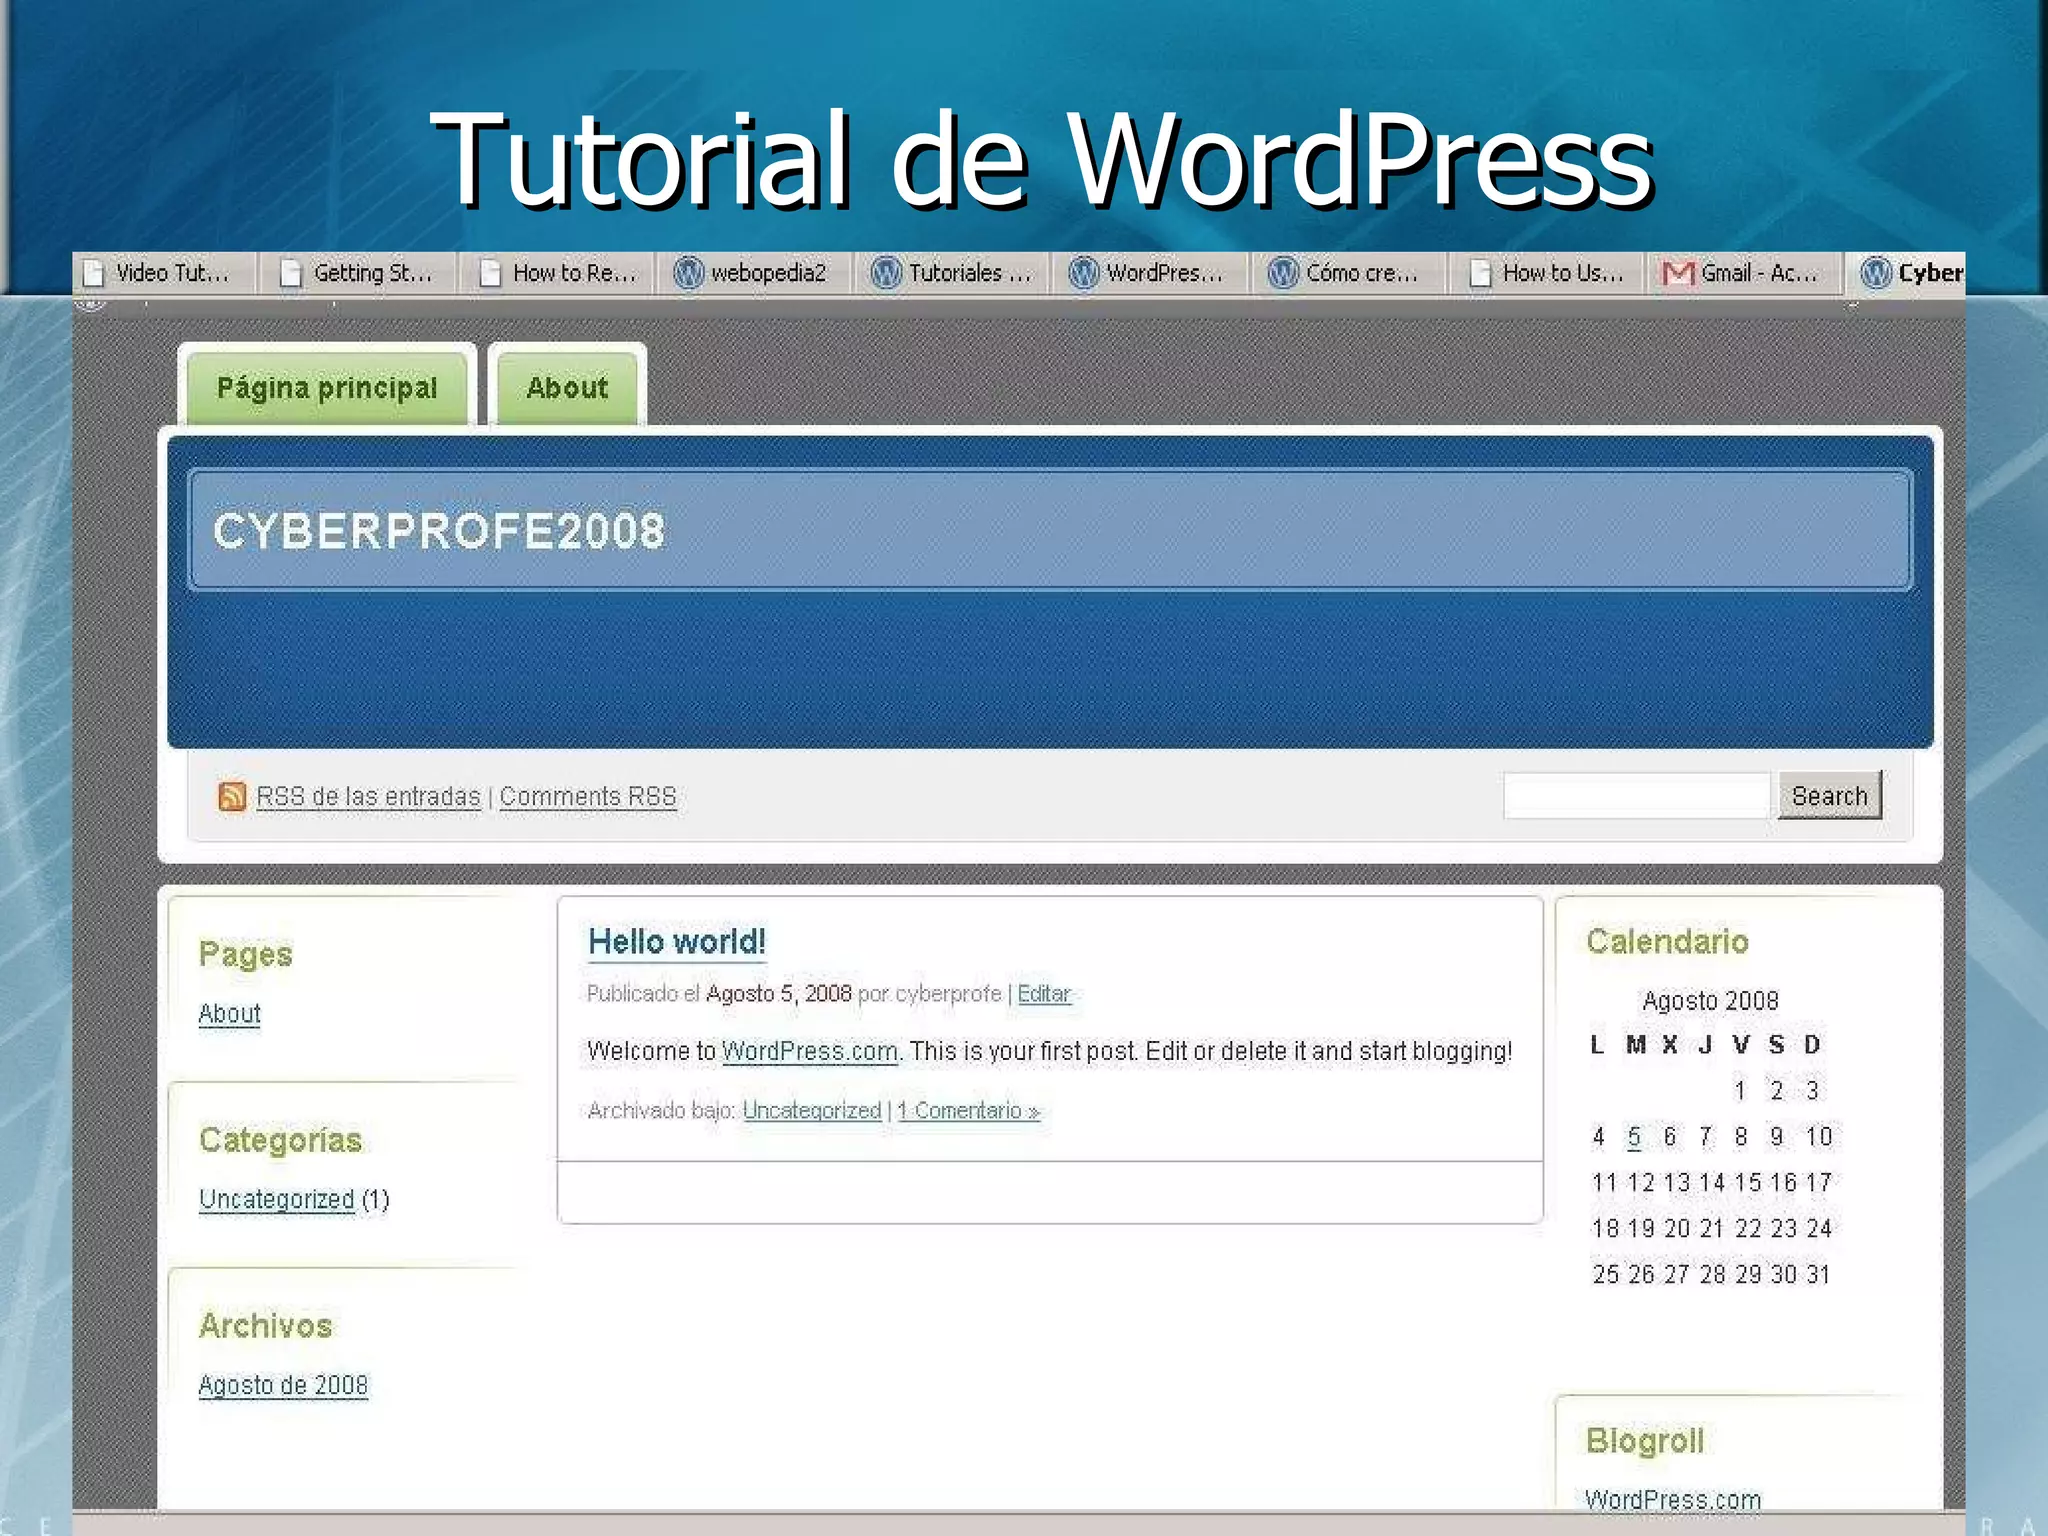Click the Editar link on post
Screen dimensions: 2048x1536
click(x=1044, y=994)
